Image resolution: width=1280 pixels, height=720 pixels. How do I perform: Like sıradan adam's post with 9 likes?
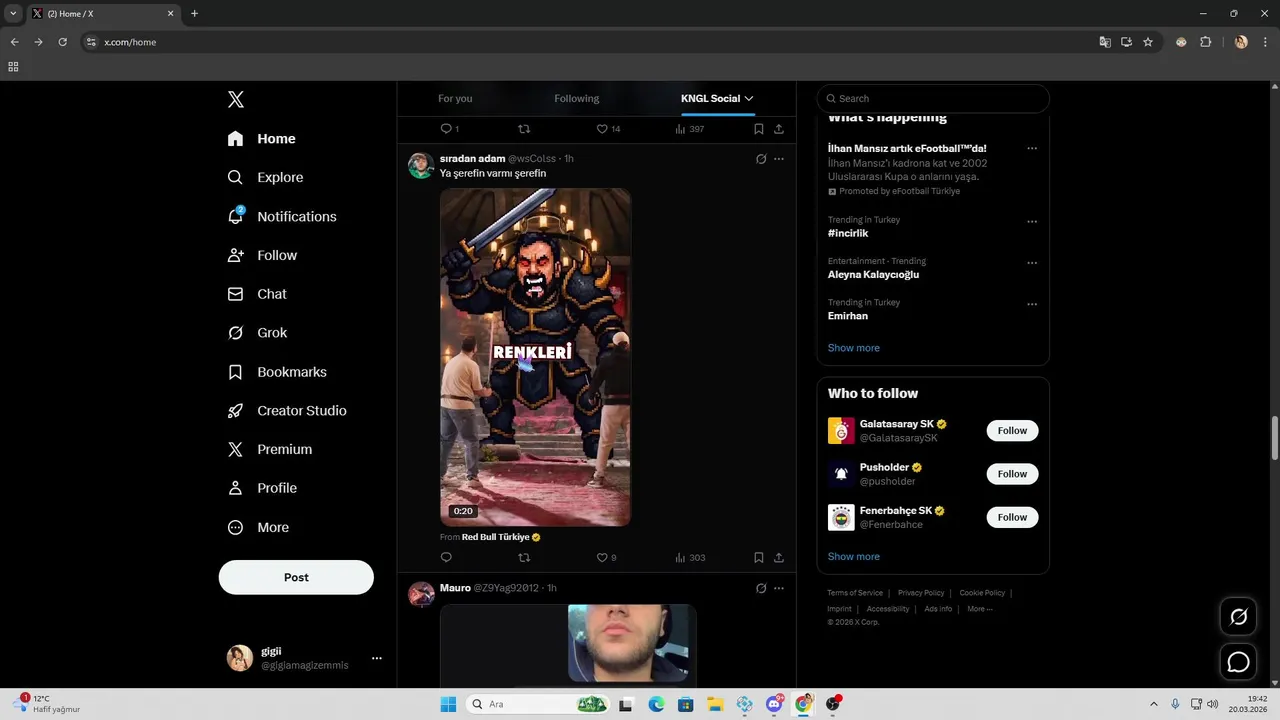(x=606, y=558)
